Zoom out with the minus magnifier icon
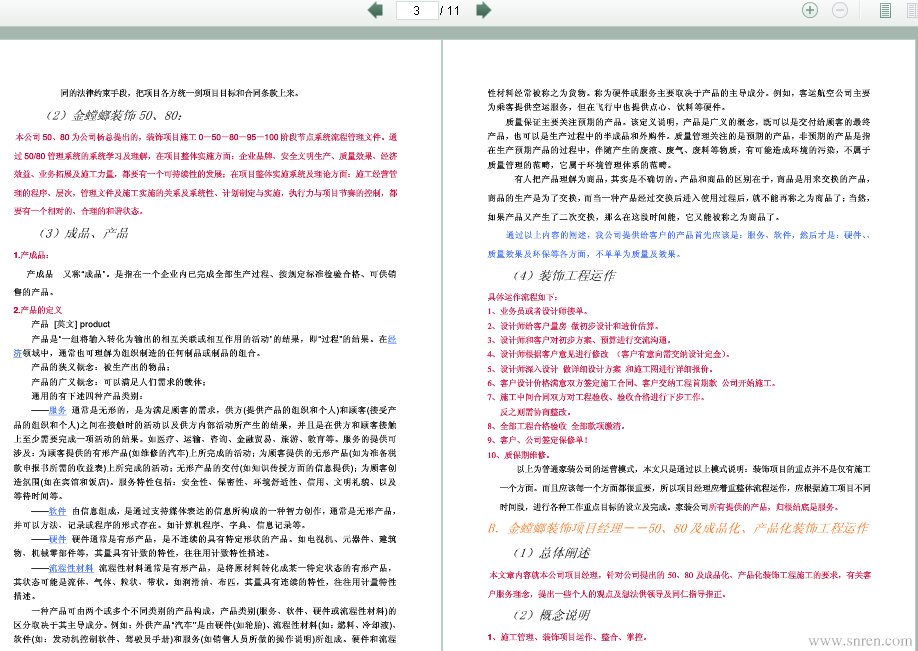918x651 pixels. (x=840, y=10)
